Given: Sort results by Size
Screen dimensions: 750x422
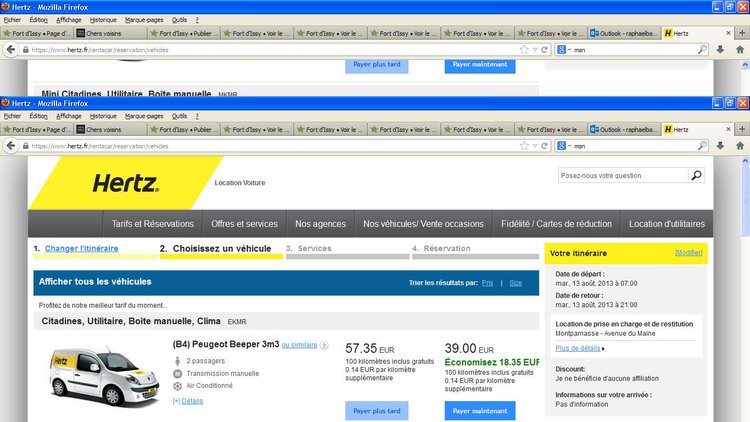Looking at the screenshot, I should point(516,283).
